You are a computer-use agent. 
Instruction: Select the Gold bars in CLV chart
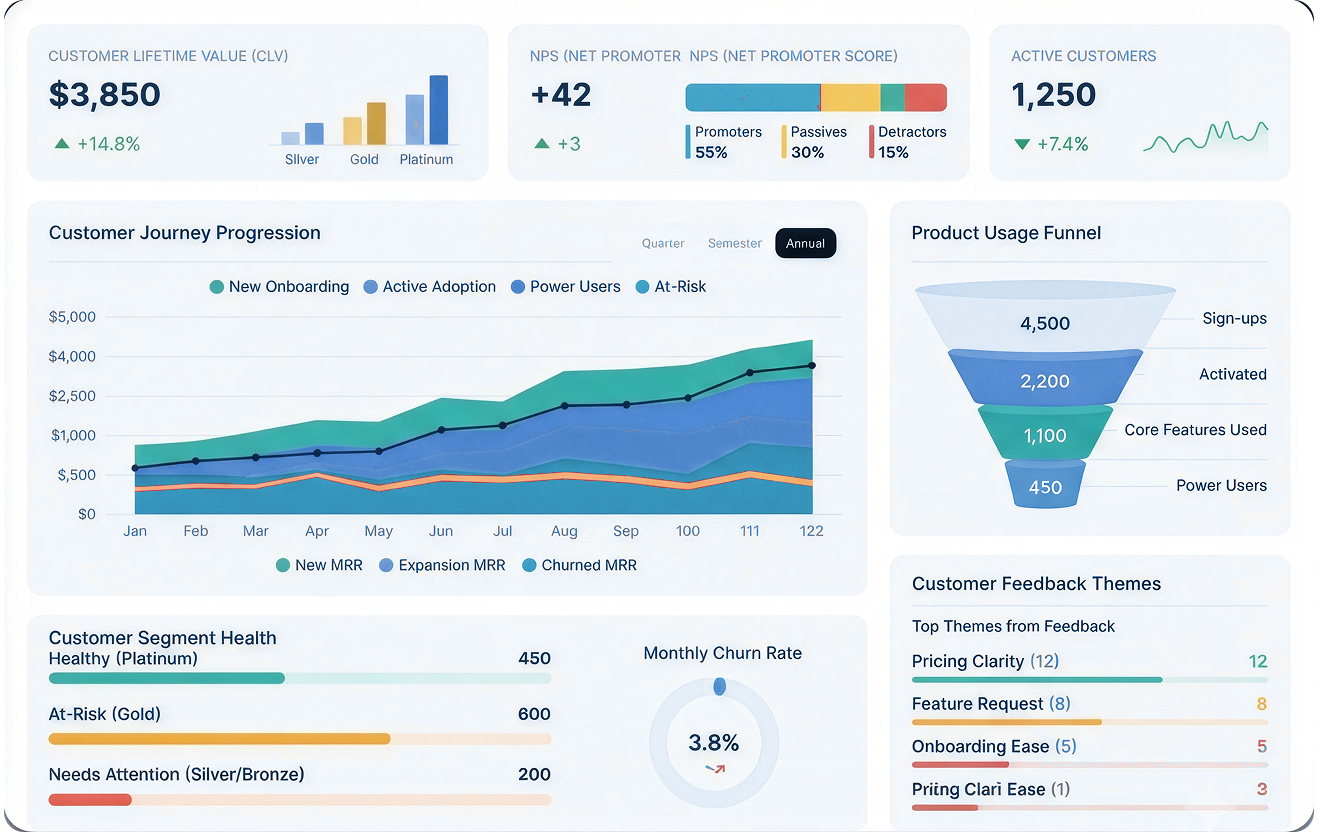coord(364,124)
